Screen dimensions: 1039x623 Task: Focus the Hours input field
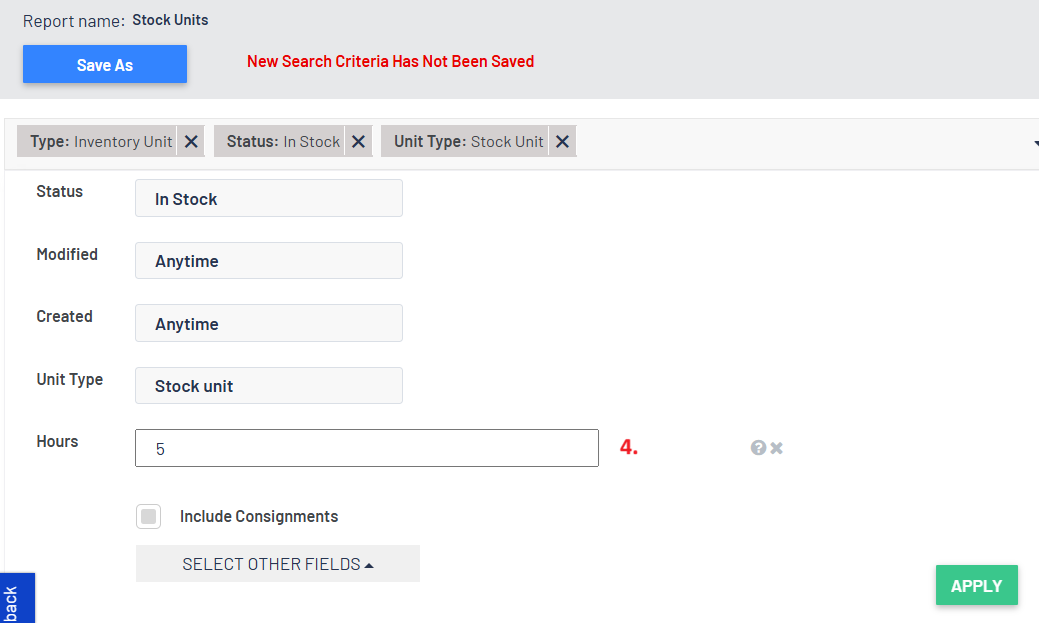tap(366, 449)
